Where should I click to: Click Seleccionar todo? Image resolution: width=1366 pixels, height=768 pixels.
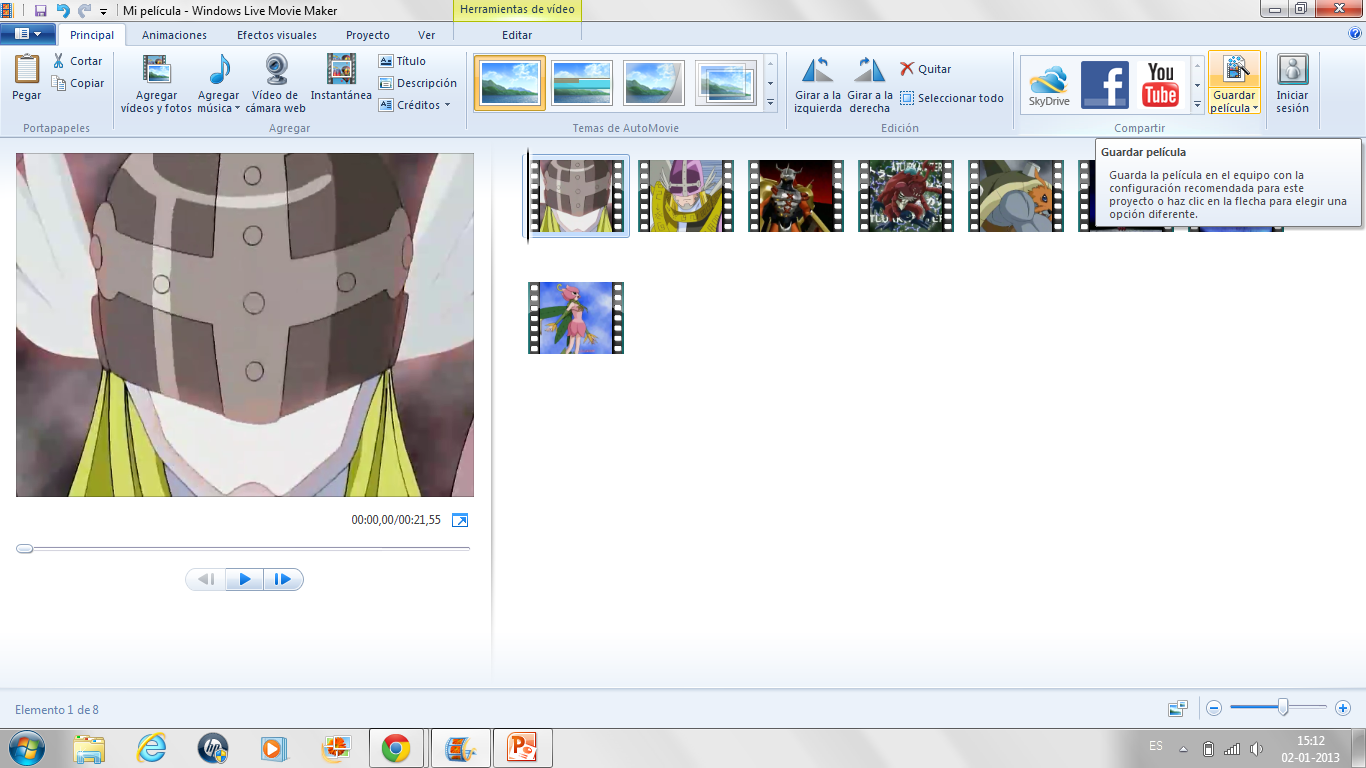[x=951, y=98]
